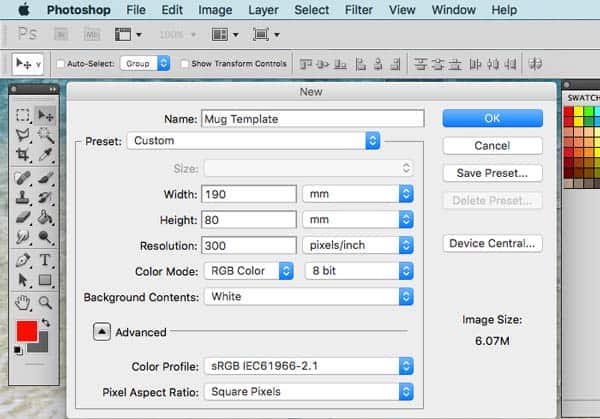Open the Photoshop application menu
The width and height of the screenshot is (600, 419).
79,10
